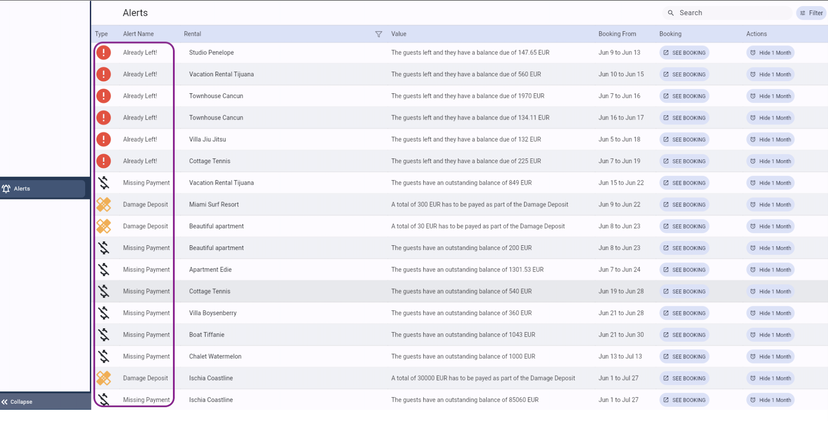Click the Rental column filter funnel icon
Image resolution: width=828 pixels, height=421 pixels.
378,34
